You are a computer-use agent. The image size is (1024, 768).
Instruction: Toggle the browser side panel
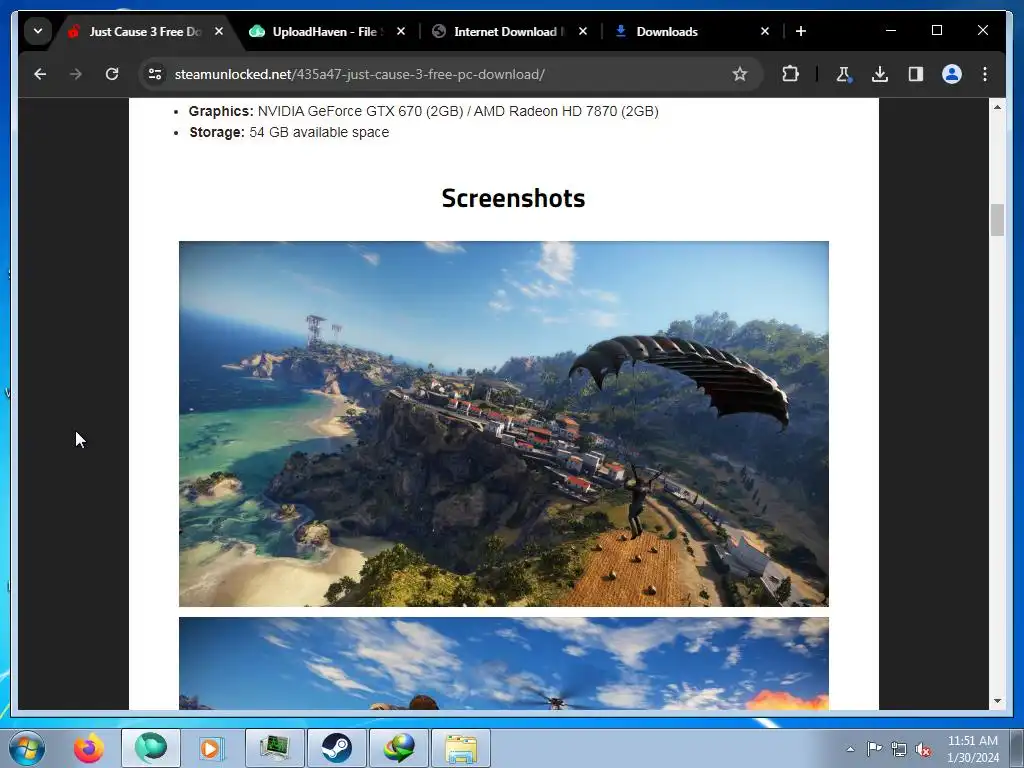(x=916, y=74)
